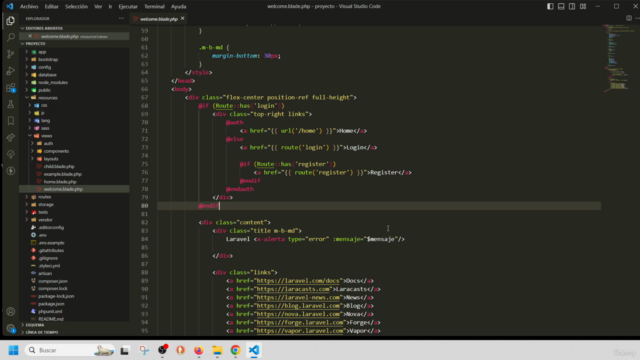Viewport: 640px width, 360px height.
Task: Open package.json file
Action: pyautogui.click(x=51, y=304)
